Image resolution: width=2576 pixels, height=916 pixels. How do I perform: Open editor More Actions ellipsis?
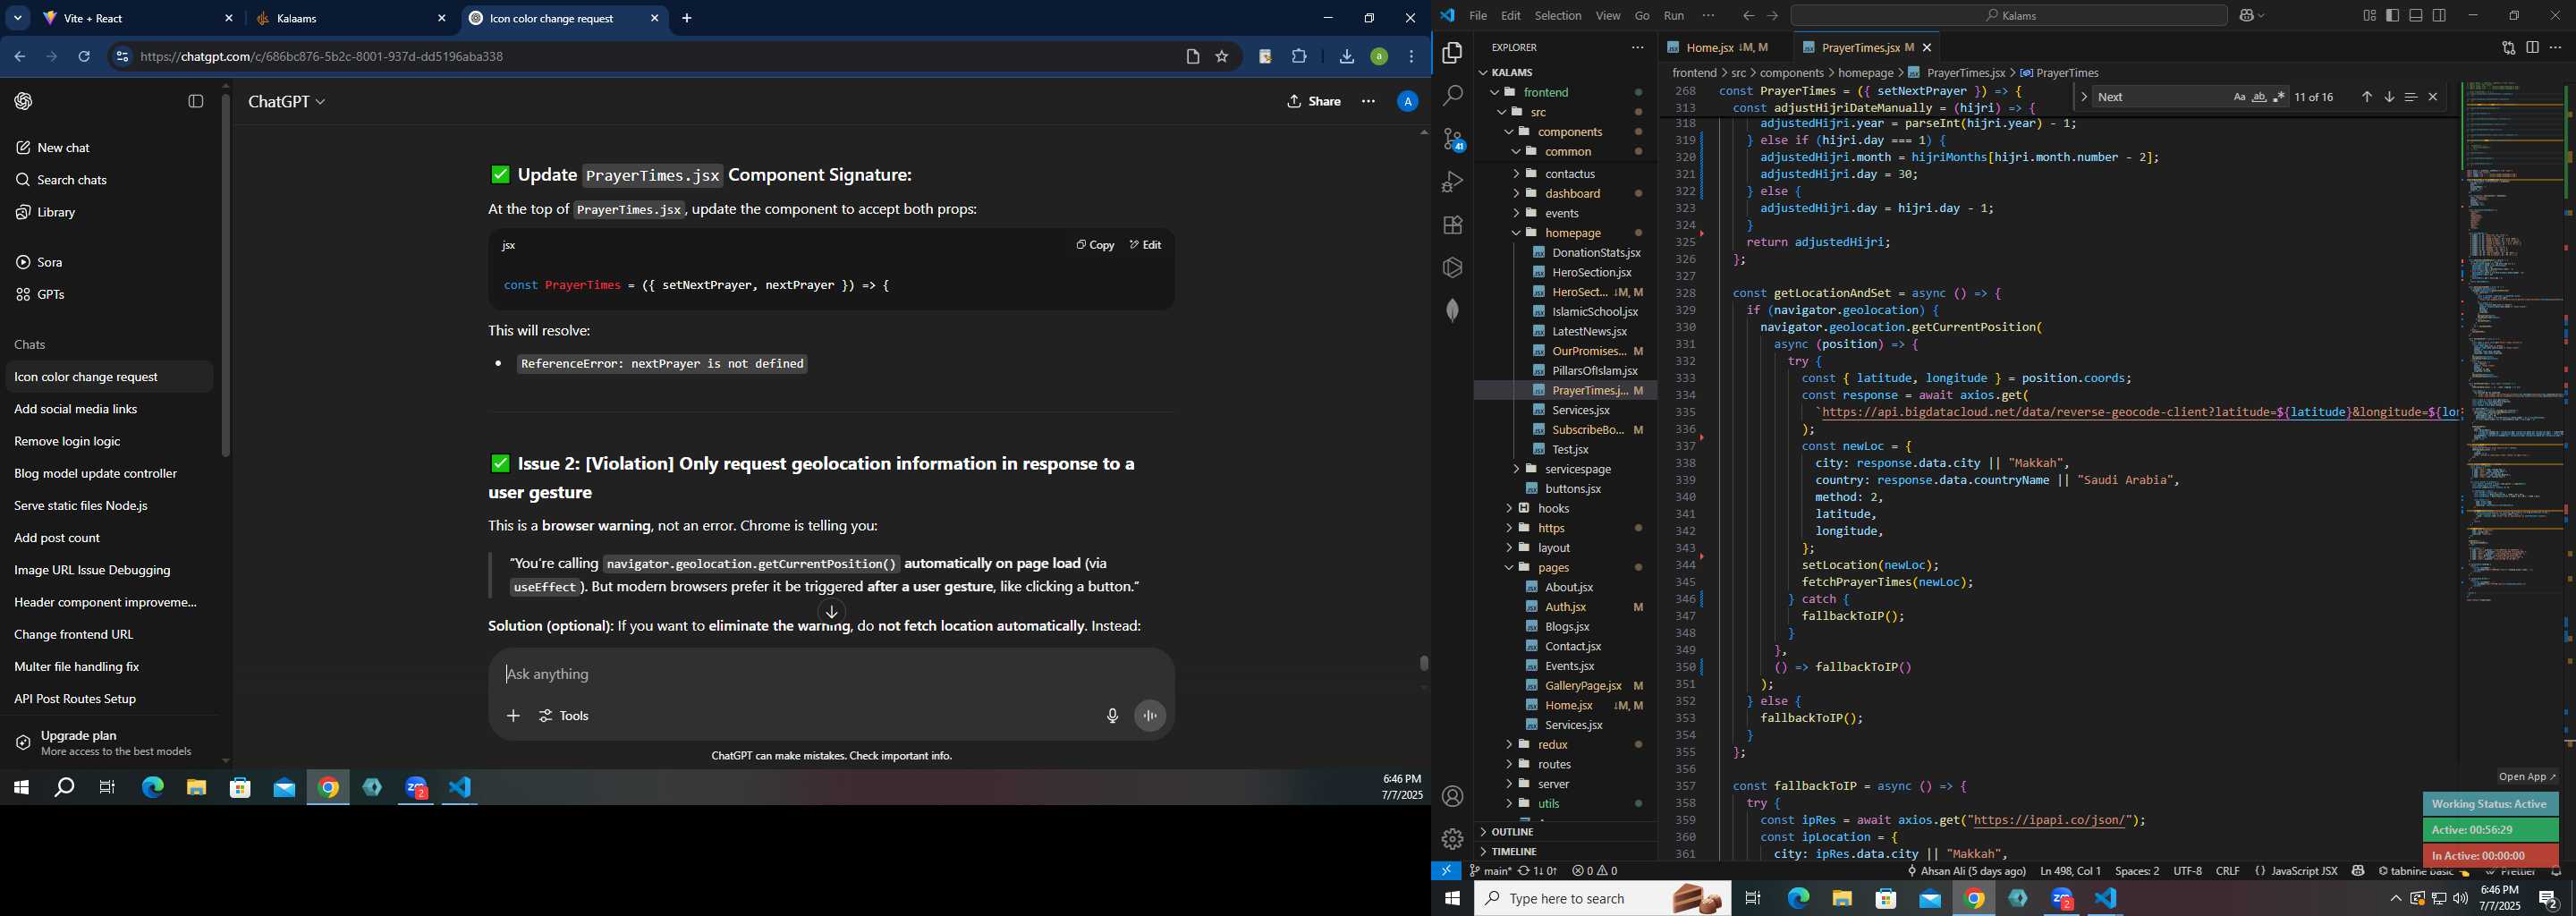[2556, 48]
